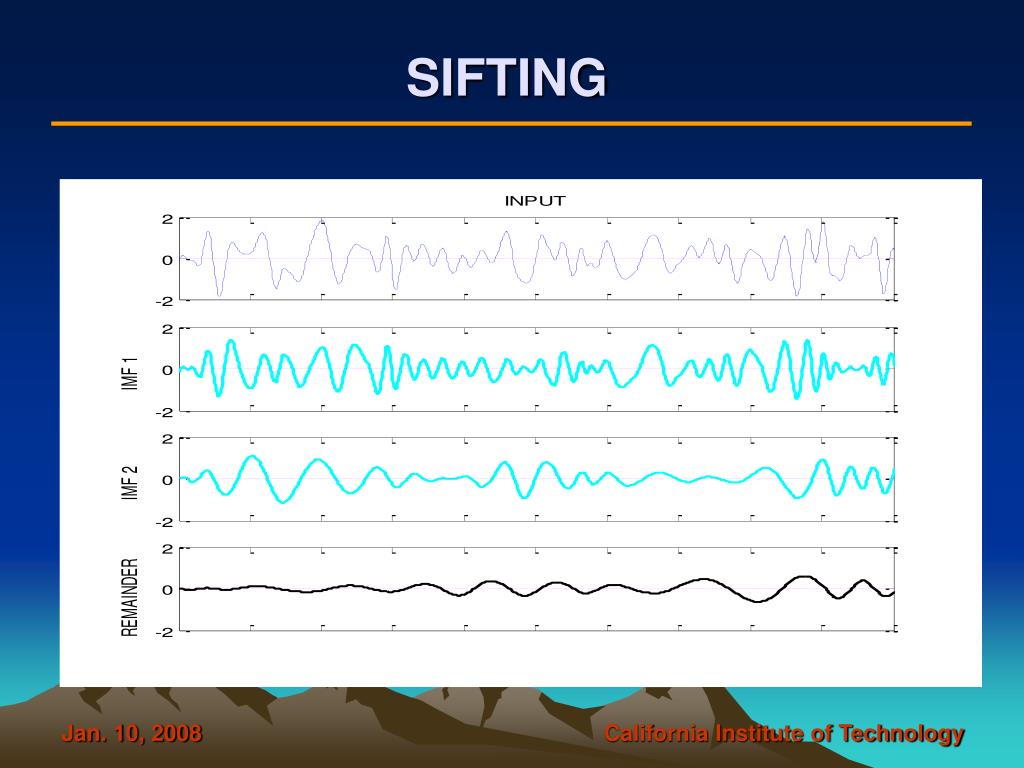Click the Jan. 10, 2008 footer date
1024x768 pixels.
131,733
